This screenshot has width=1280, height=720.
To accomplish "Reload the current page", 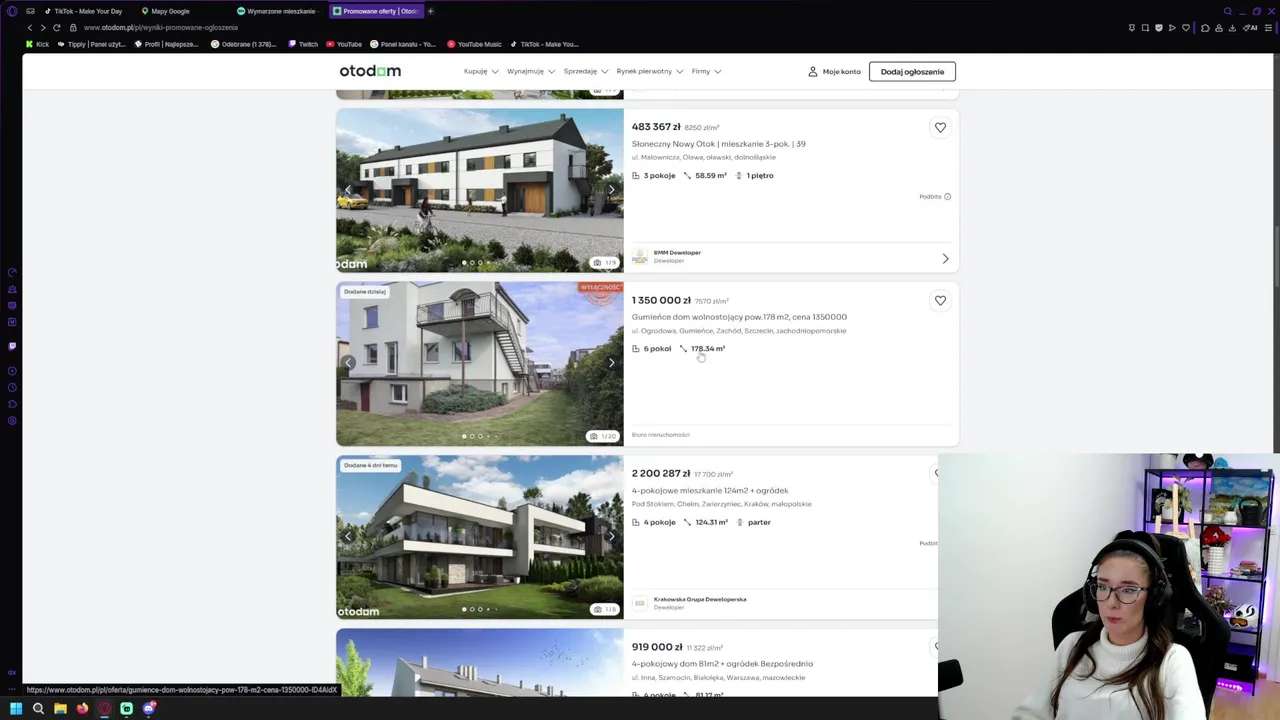I will [56, 28].
